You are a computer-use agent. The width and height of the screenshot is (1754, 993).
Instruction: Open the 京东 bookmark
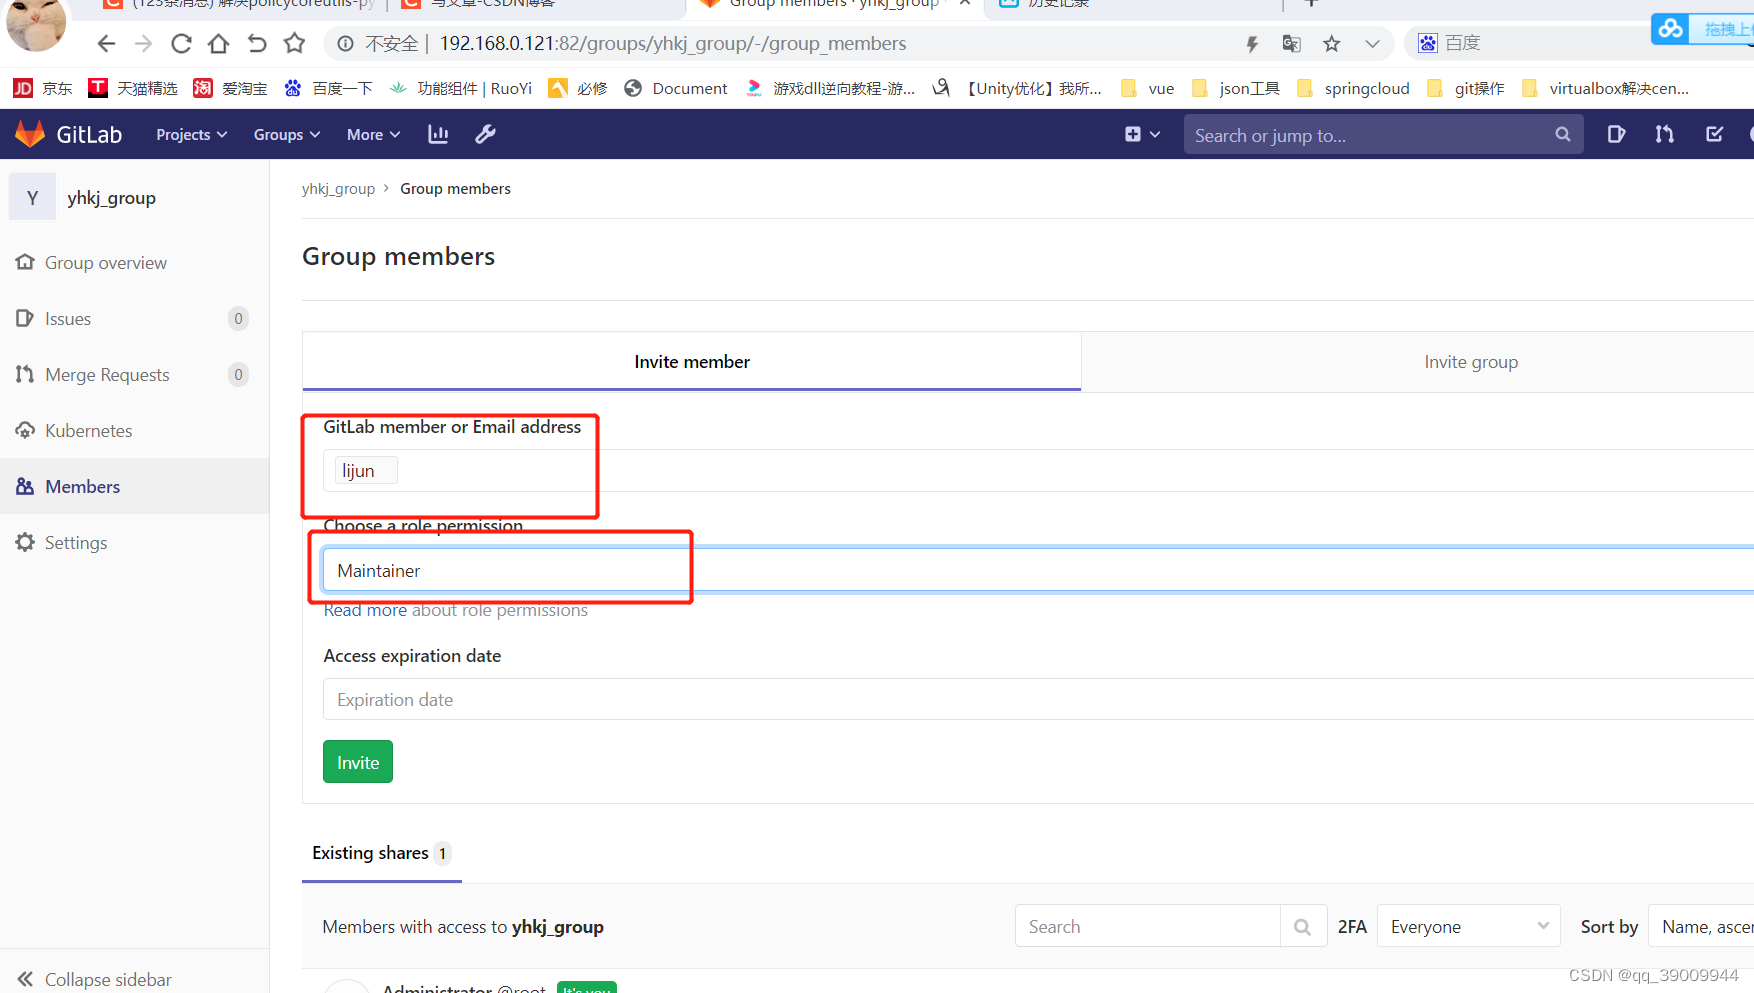[x=43, y=88]
